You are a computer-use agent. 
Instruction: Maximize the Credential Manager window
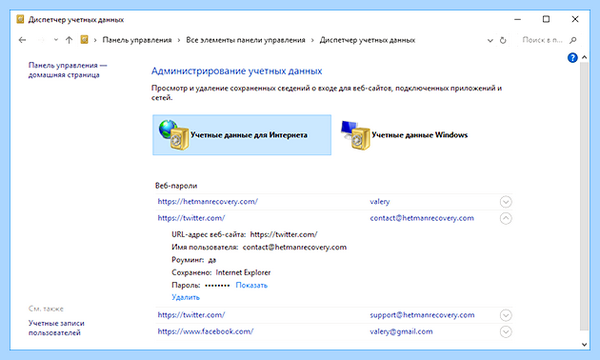546,19
